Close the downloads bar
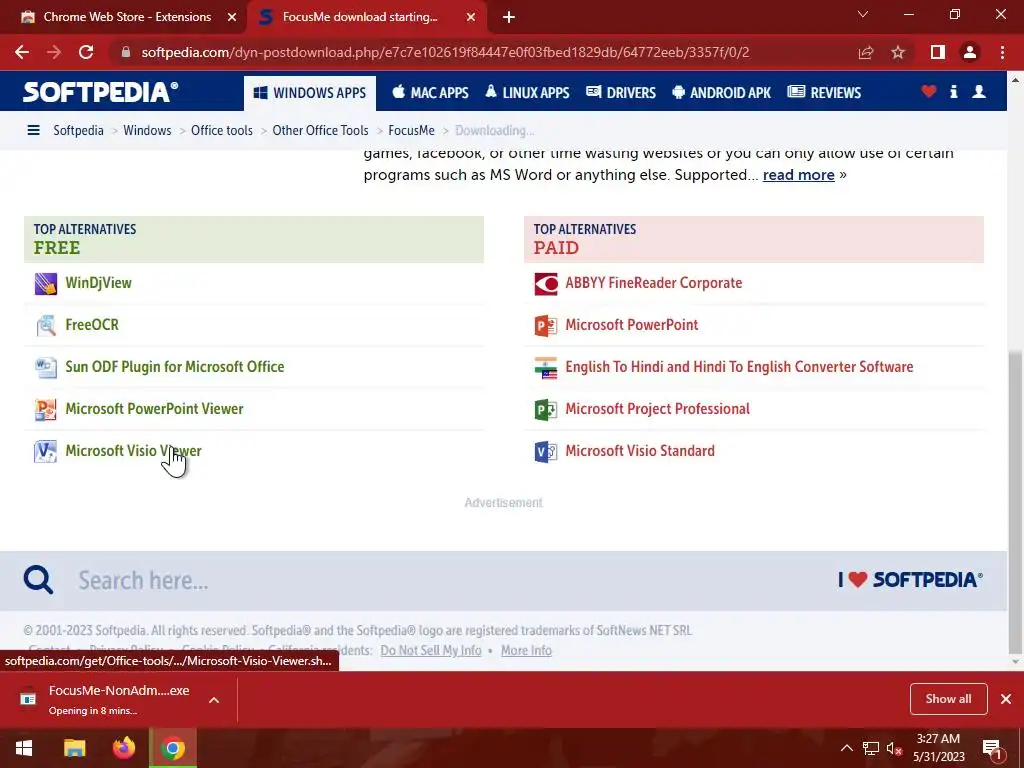 pos(1006,699)
